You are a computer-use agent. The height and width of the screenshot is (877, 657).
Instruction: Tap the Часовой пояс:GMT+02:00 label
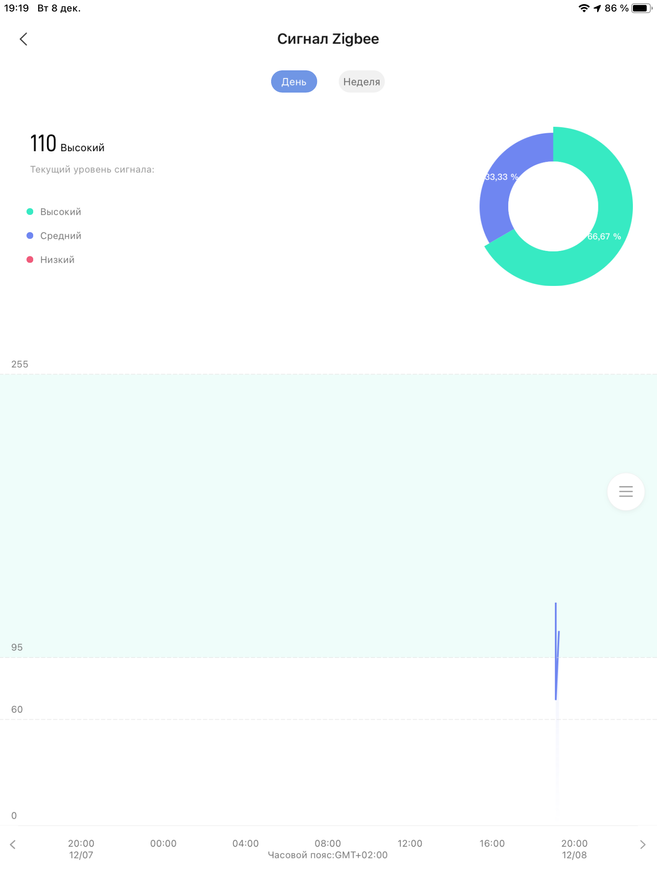[328, 855]
